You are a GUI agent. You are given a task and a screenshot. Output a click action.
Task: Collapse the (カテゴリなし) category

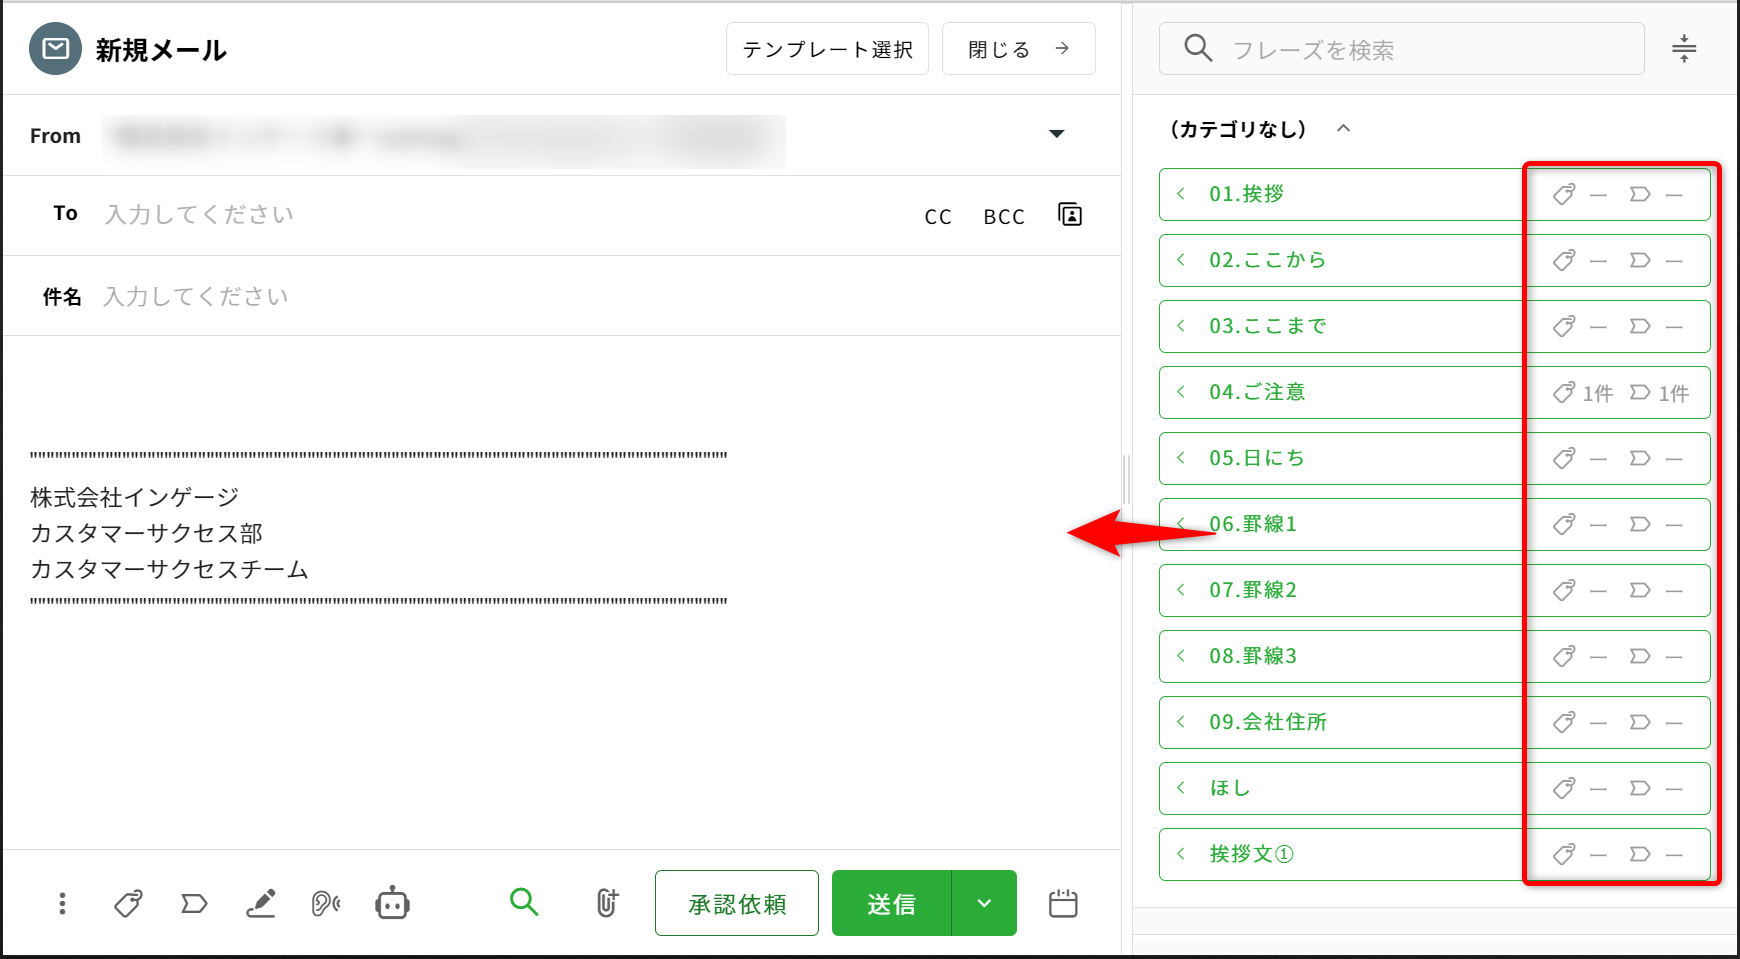coord(1343,129)
